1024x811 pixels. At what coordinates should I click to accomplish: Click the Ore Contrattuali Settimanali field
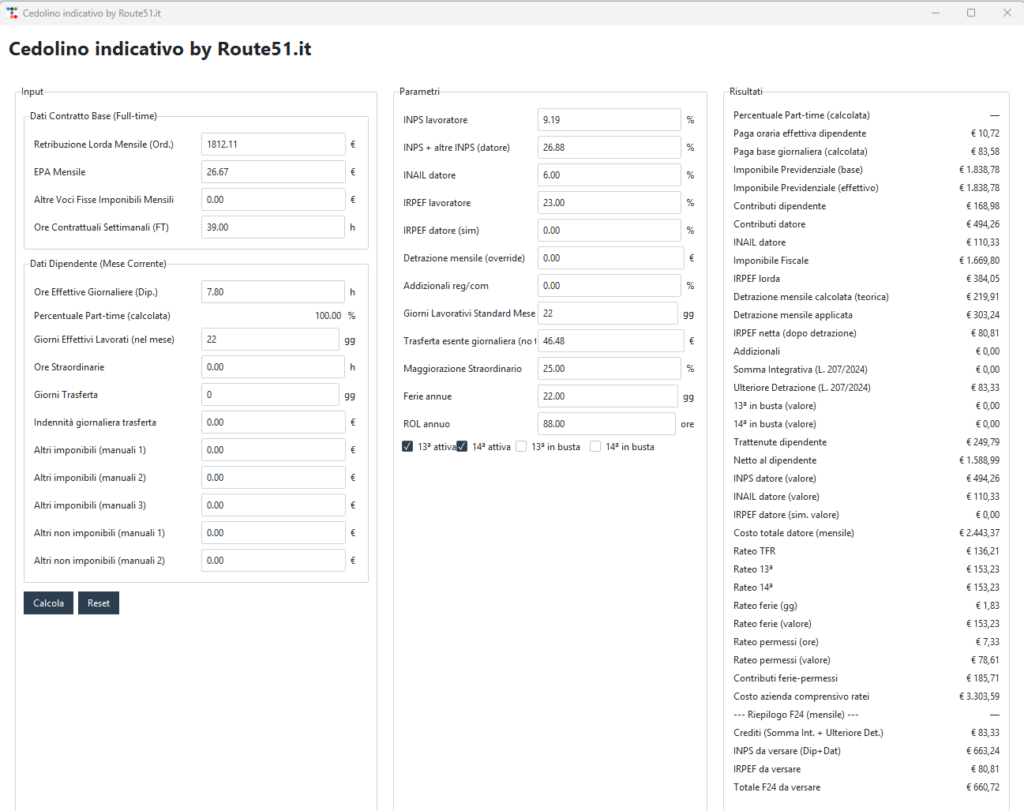coord(272,227)
